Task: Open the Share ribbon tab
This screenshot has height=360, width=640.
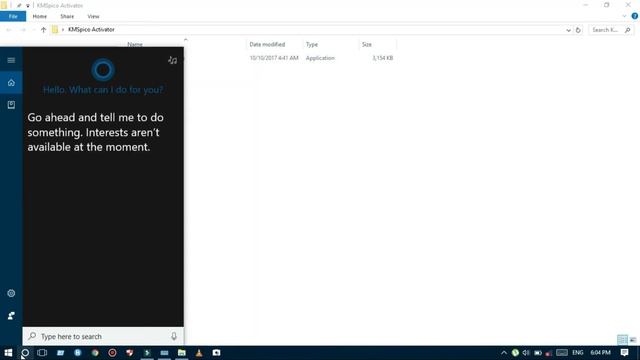Action: (67, 16)
